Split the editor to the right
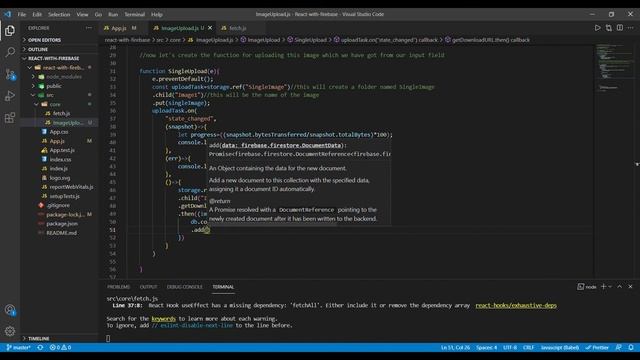 (x=620, y=28)
